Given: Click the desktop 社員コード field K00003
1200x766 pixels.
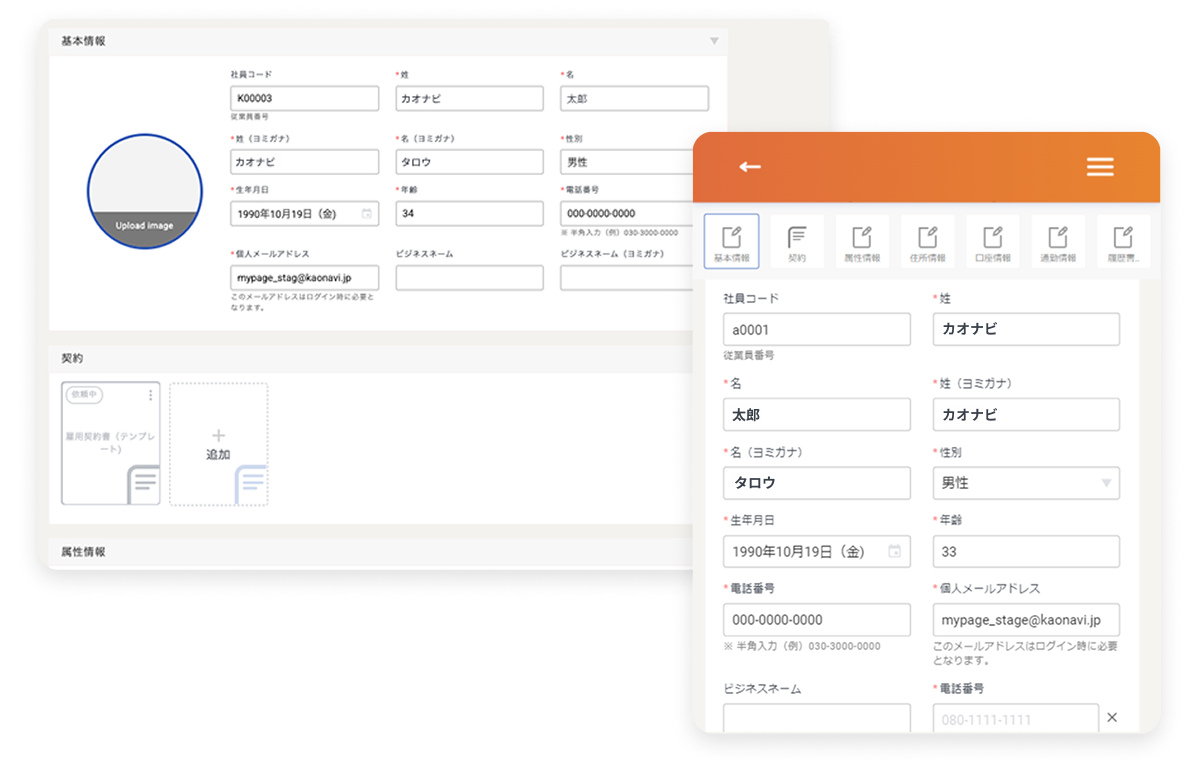Looking at the screenshot, I should pos(304,99).
